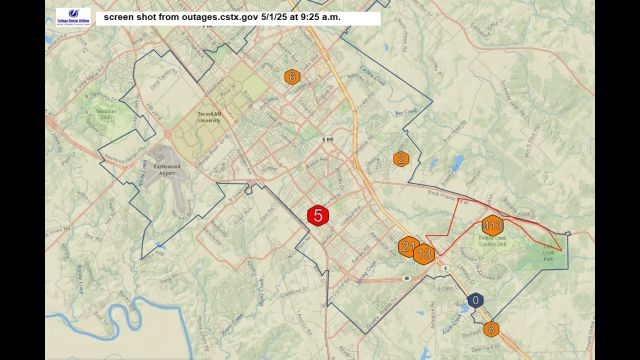Click the College Station Utilities logo
This screenshot has height=360, width=640.
point(73,17)
